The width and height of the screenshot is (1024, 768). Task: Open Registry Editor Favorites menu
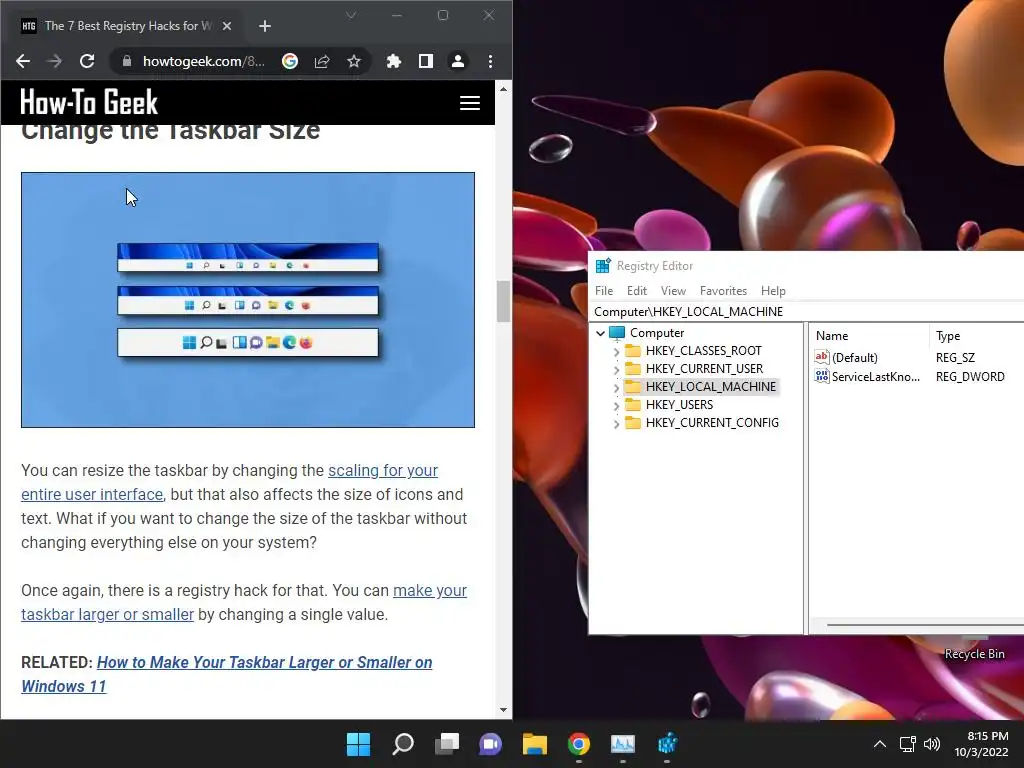pyautogui.click(x=723, y=291)
